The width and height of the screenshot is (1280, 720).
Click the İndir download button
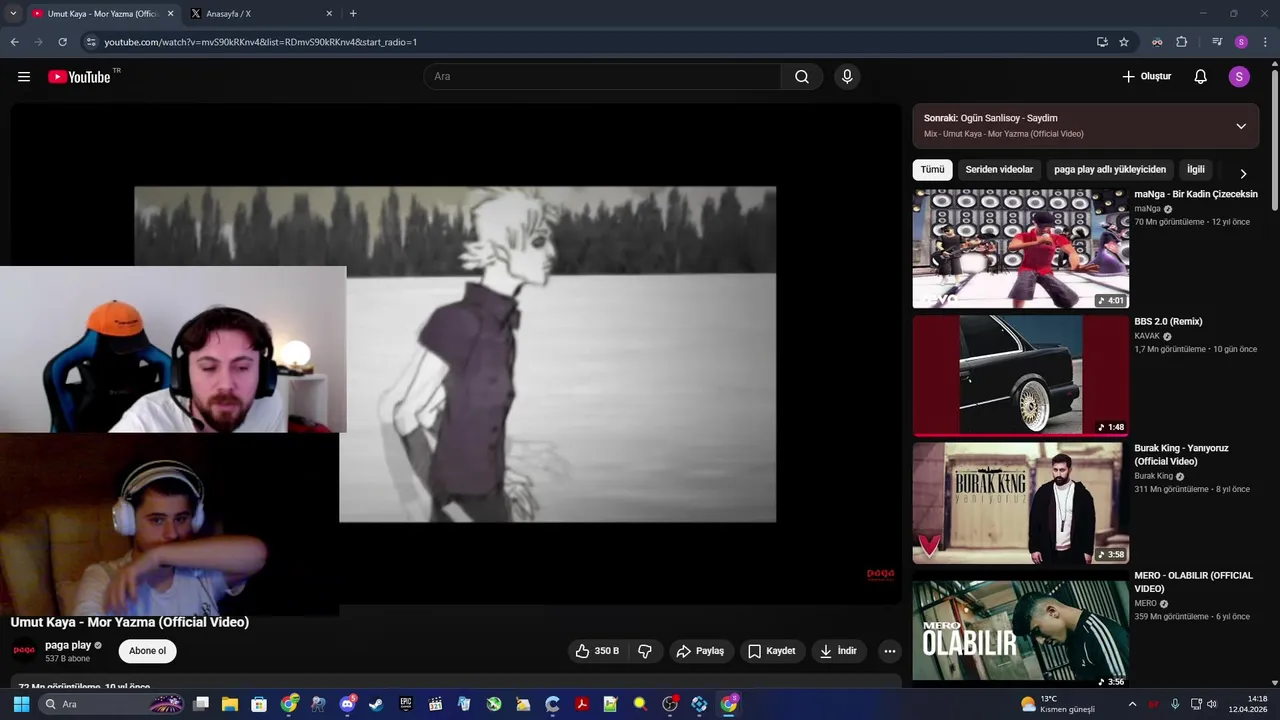pos(839,651)
